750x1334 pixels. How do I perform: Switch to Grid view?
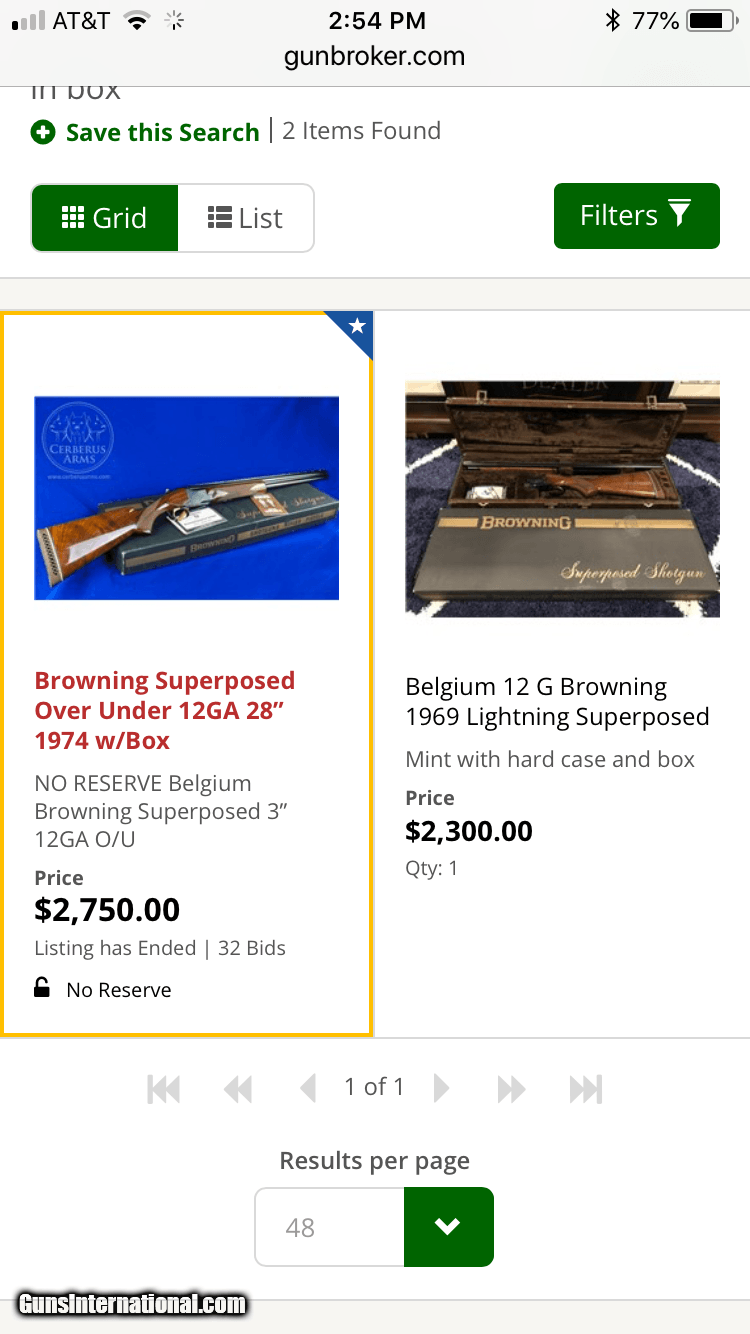coord(105,218)
